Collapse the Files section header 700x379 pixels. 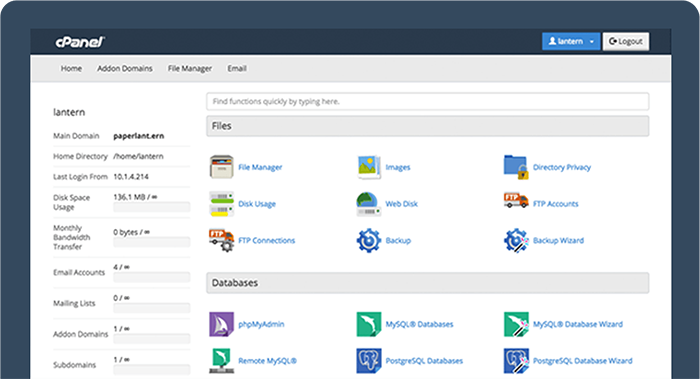point(428,126)
